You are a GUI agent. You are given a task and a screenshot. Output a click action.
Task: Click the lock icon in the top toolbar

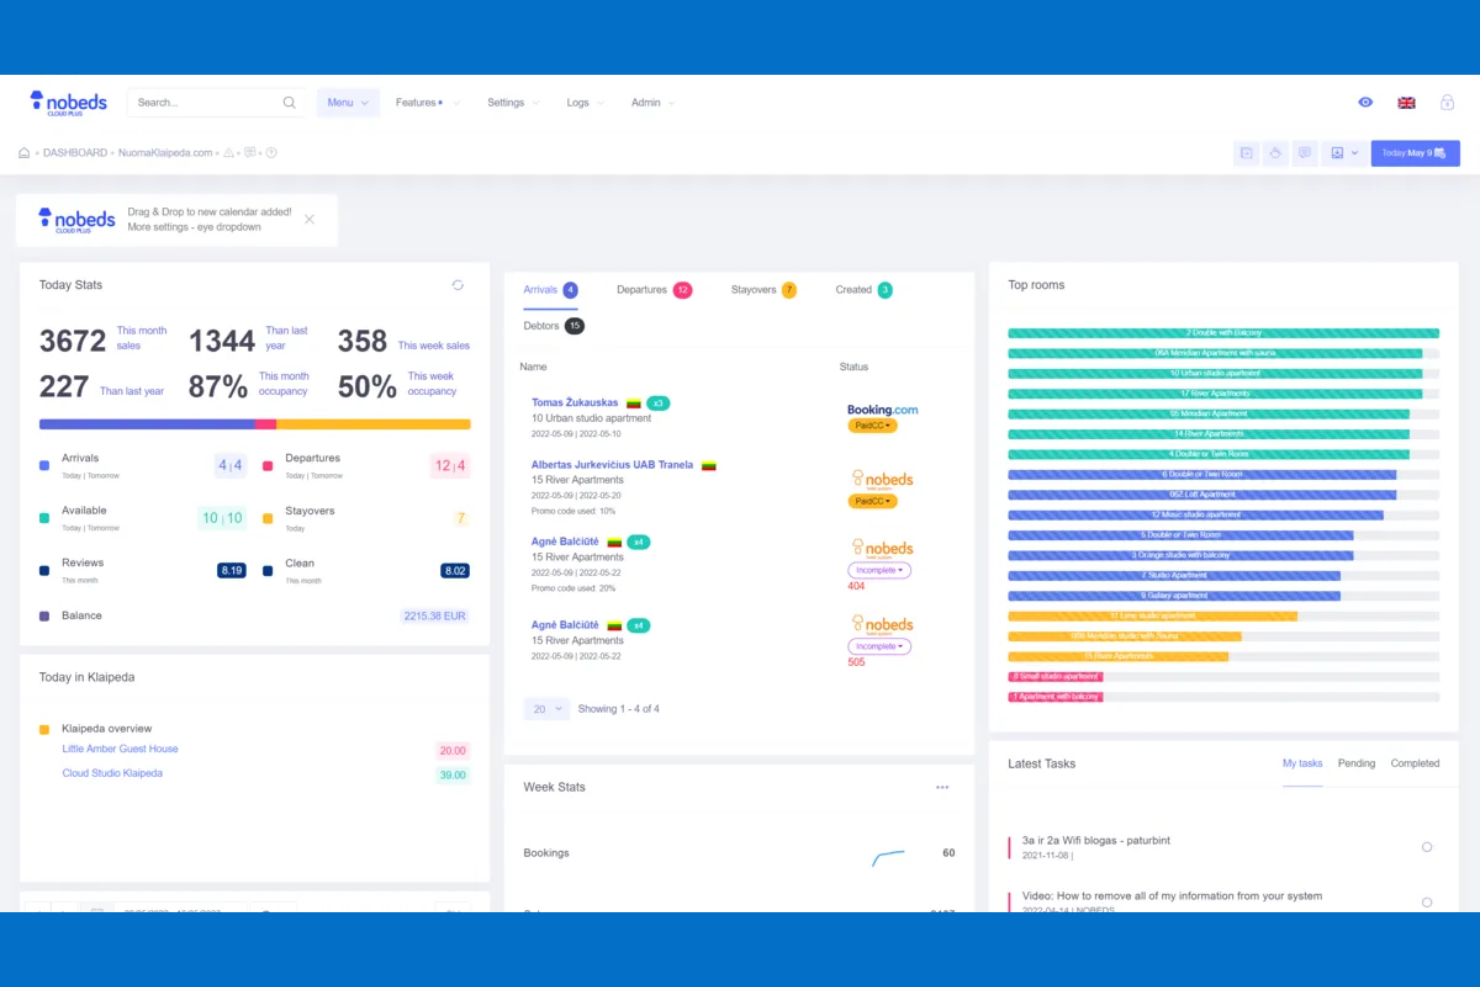(x=1446, y=102)
